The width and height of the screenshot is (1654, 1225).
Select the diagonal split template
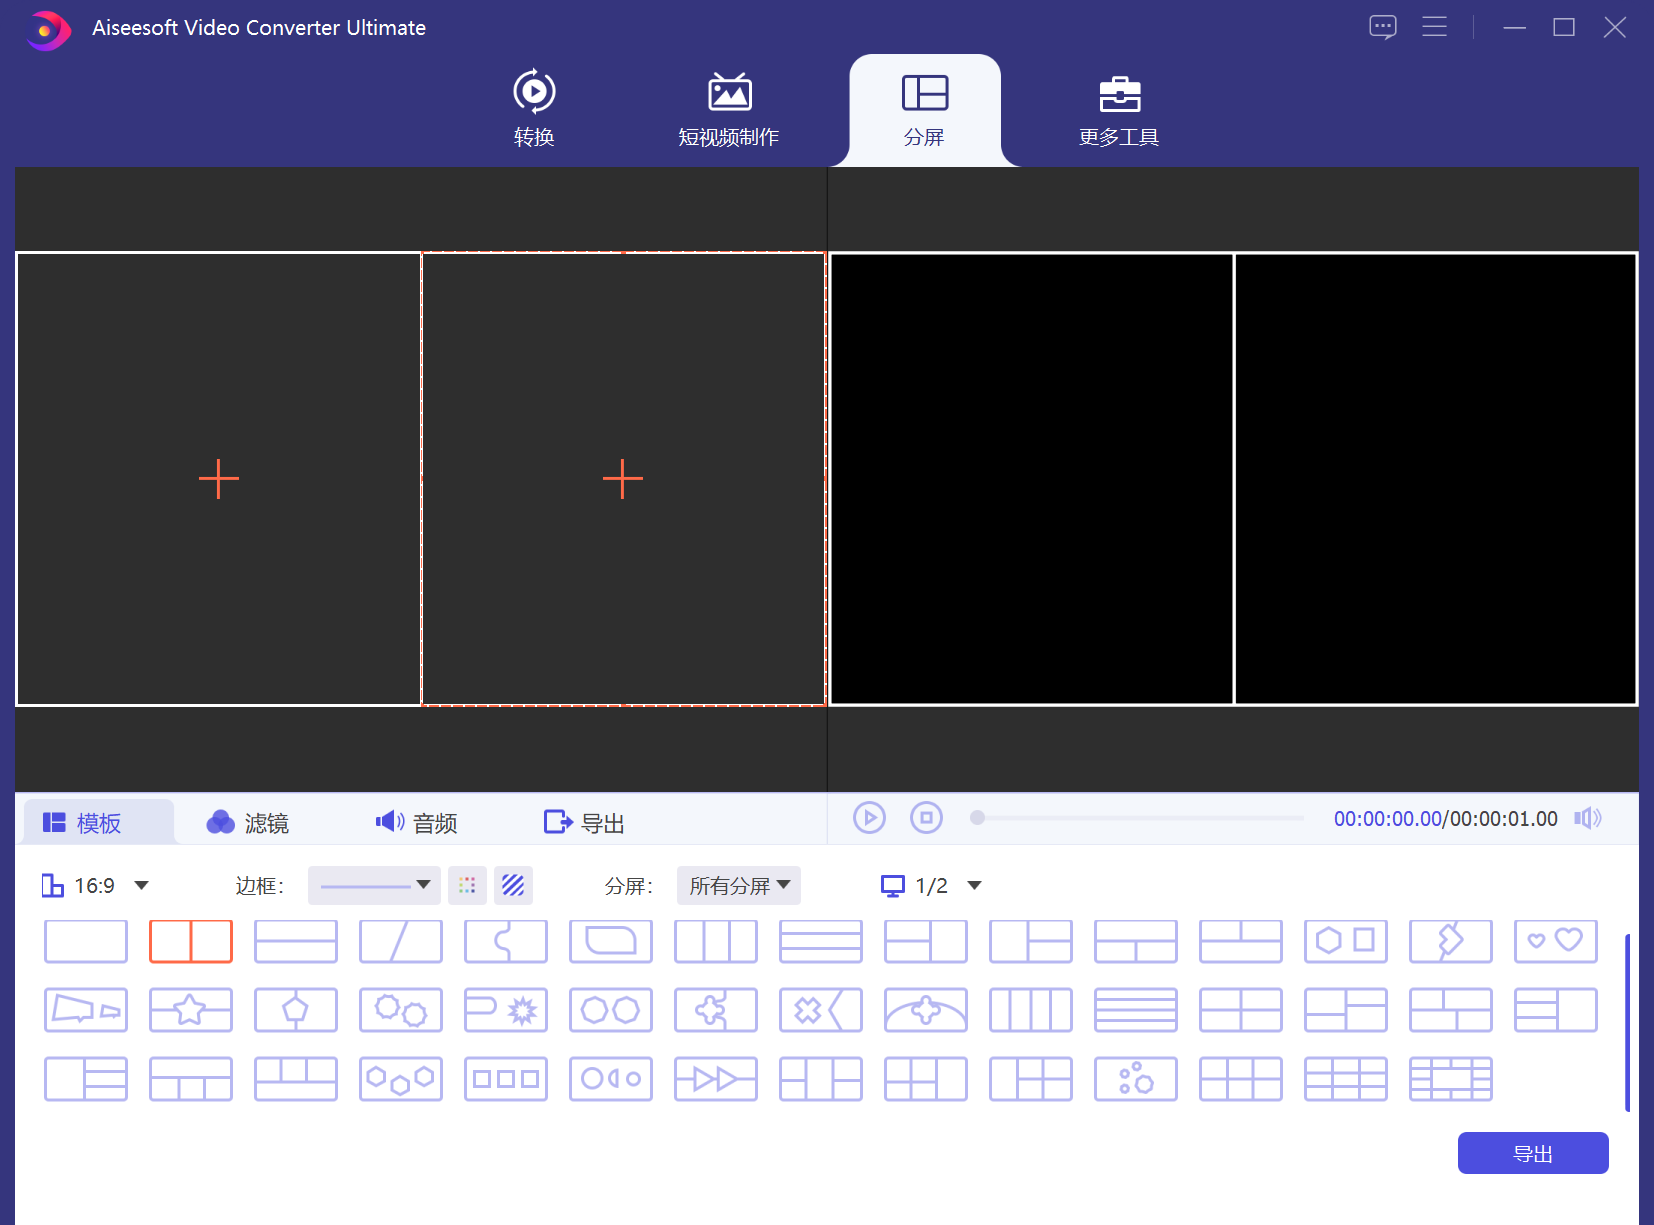(400, 941)
